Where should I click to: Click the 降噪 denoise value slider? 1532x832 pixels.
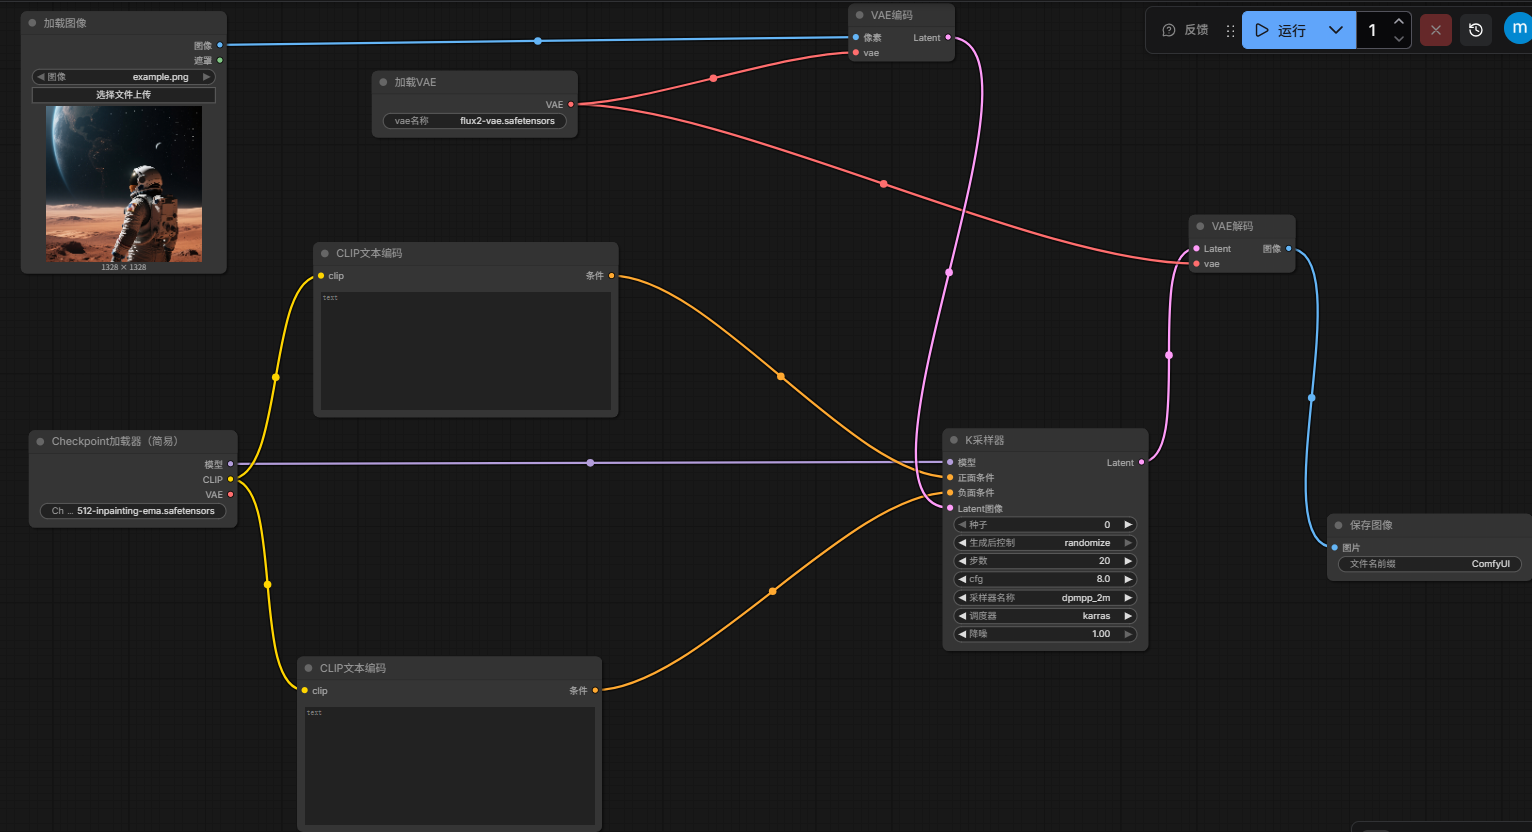pyautogui.click(x=1045, y=634)
